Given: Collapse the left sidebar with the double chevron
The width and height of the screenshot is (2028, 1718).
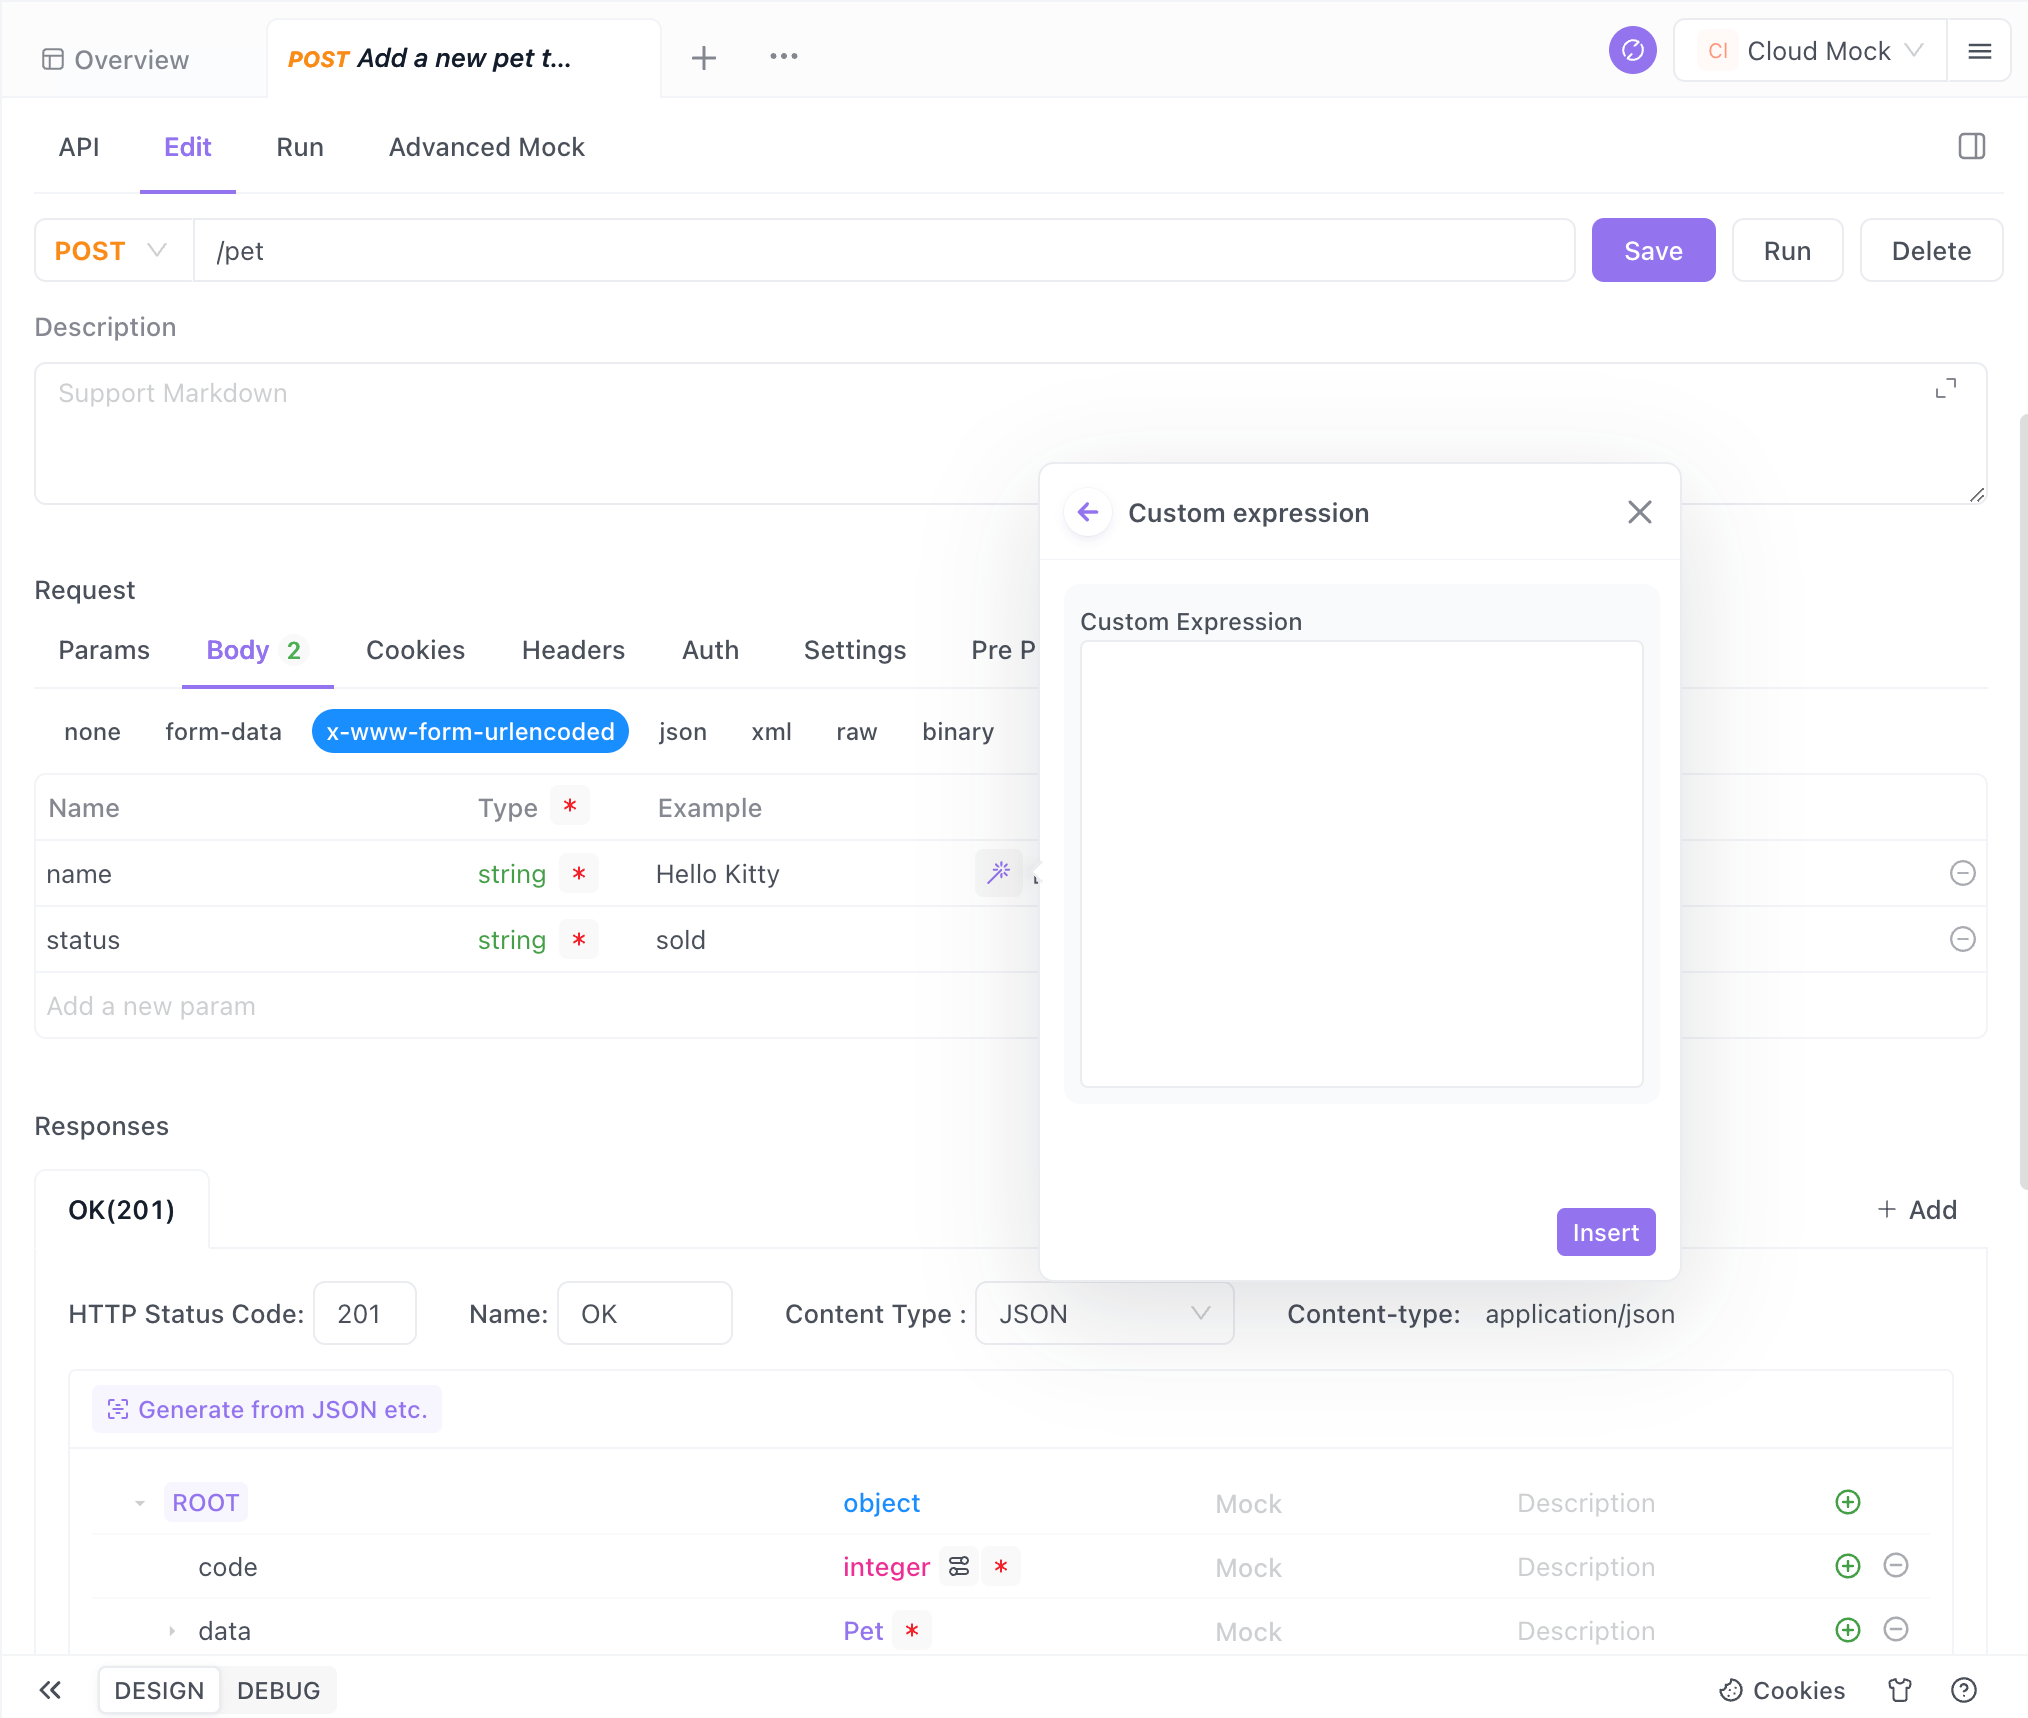Looking at the screenshot, I should (x=50, y=1690).
